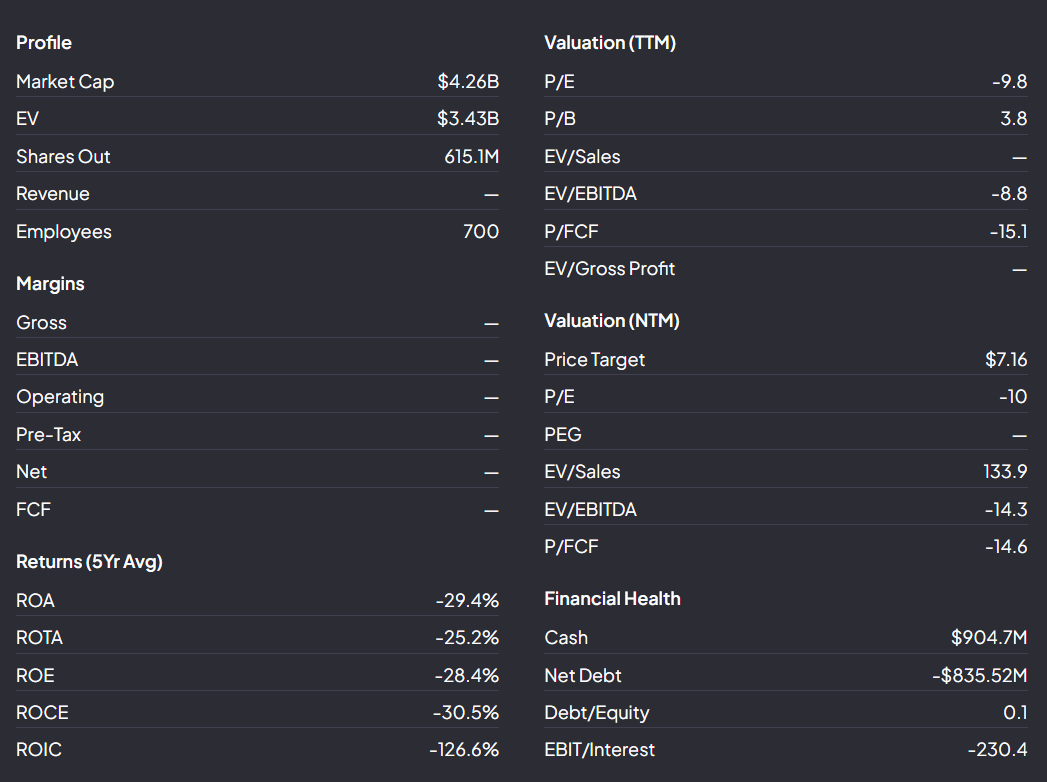Image resolution: width=1047 pixels, height=782 pixels.
Task: Select the Market Cap $4.26B value
Action: (x=468, y=81)
